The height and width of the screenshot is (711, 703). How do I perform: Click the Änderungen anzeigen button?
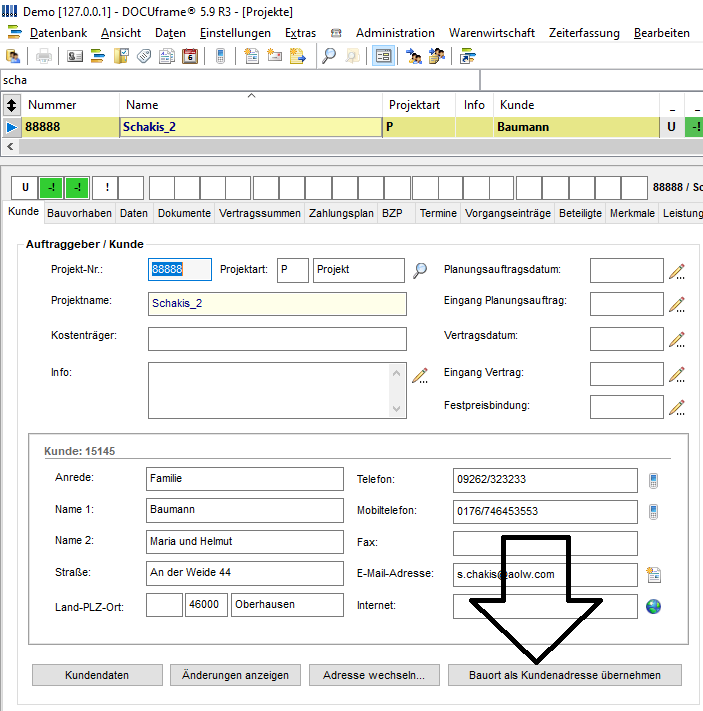(235, 675)
